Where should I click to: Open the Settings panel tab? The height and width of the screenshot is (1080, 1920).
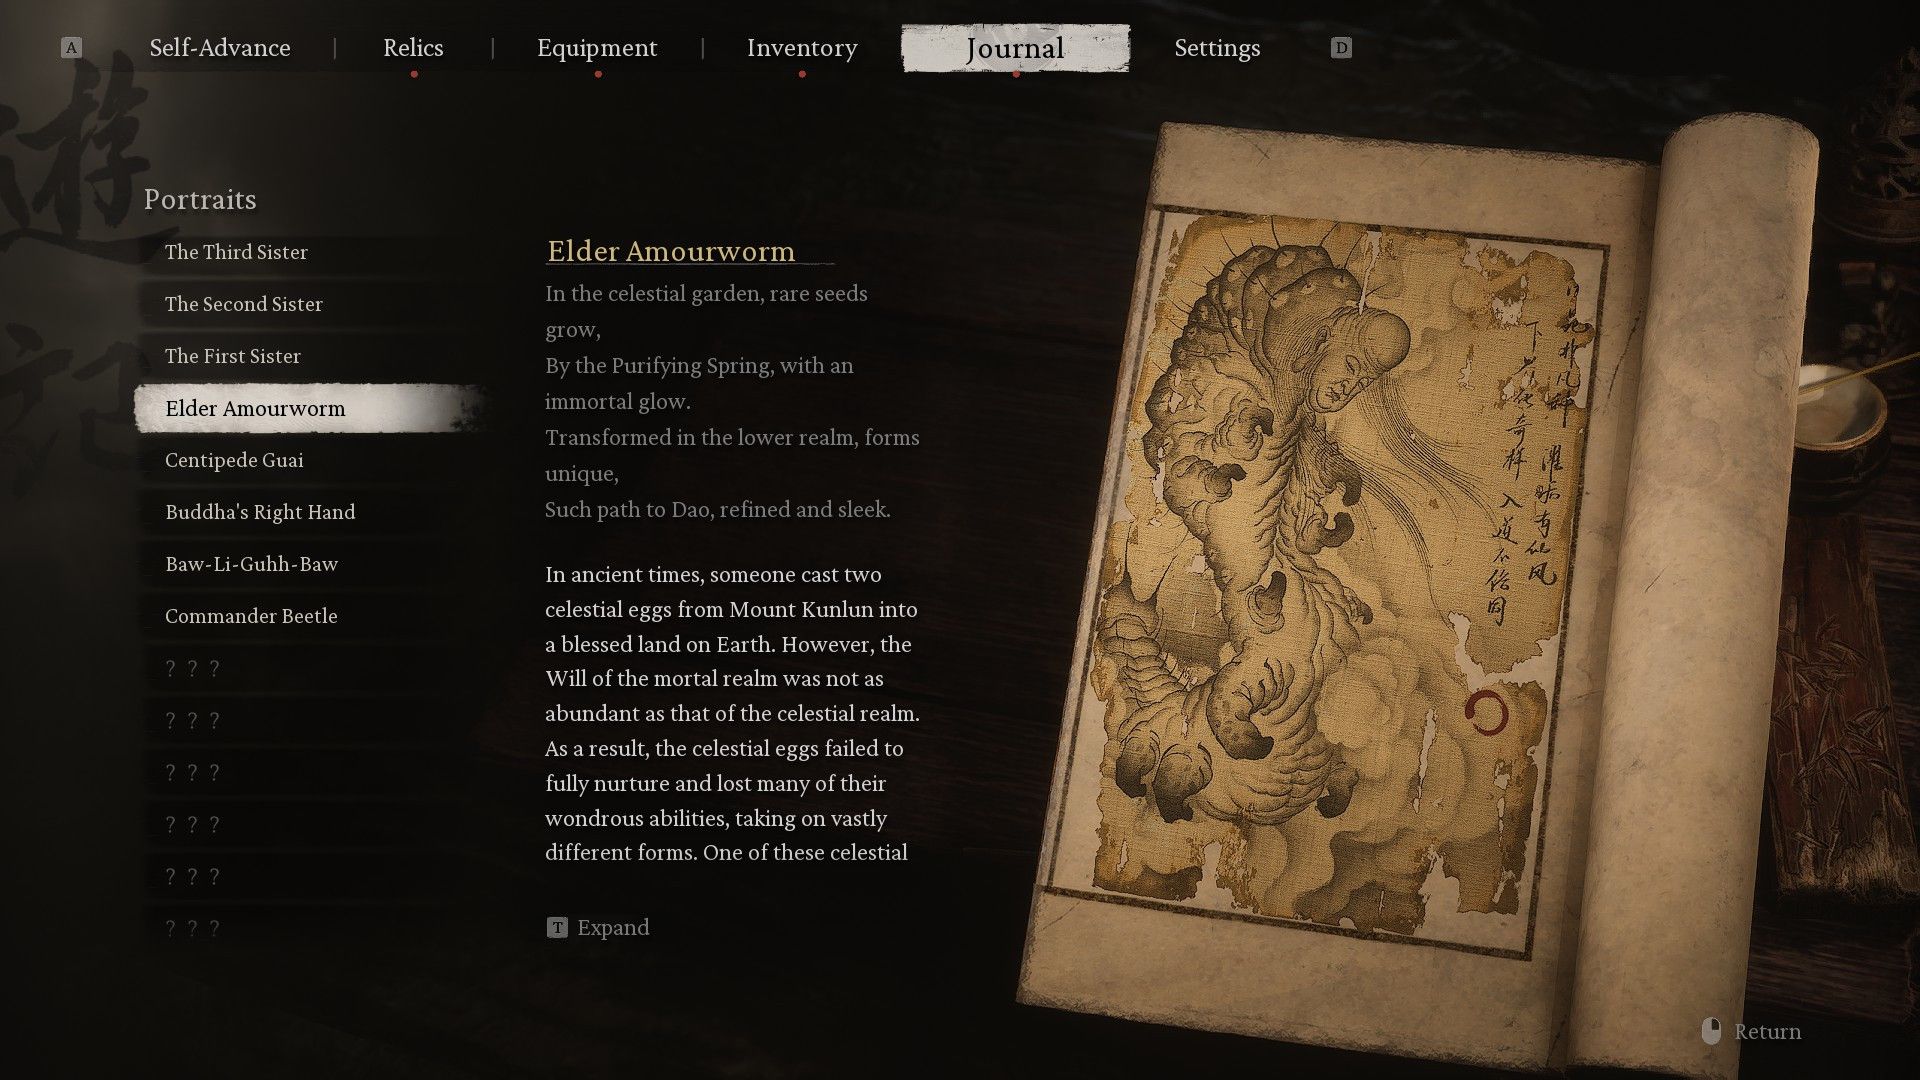[1217, 49]
